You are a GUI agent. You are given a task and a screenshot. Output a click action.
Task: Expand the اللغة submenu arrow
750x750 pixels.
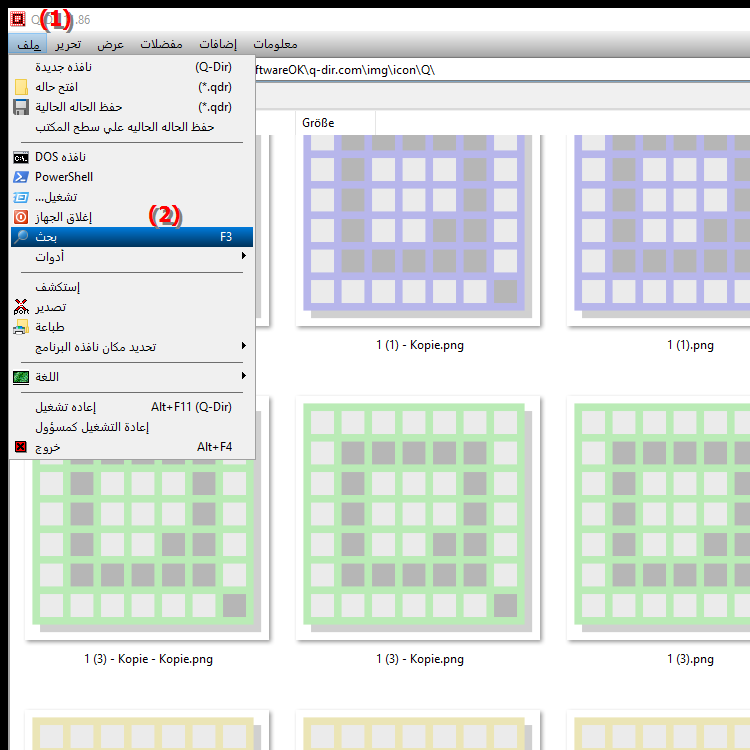243,375
